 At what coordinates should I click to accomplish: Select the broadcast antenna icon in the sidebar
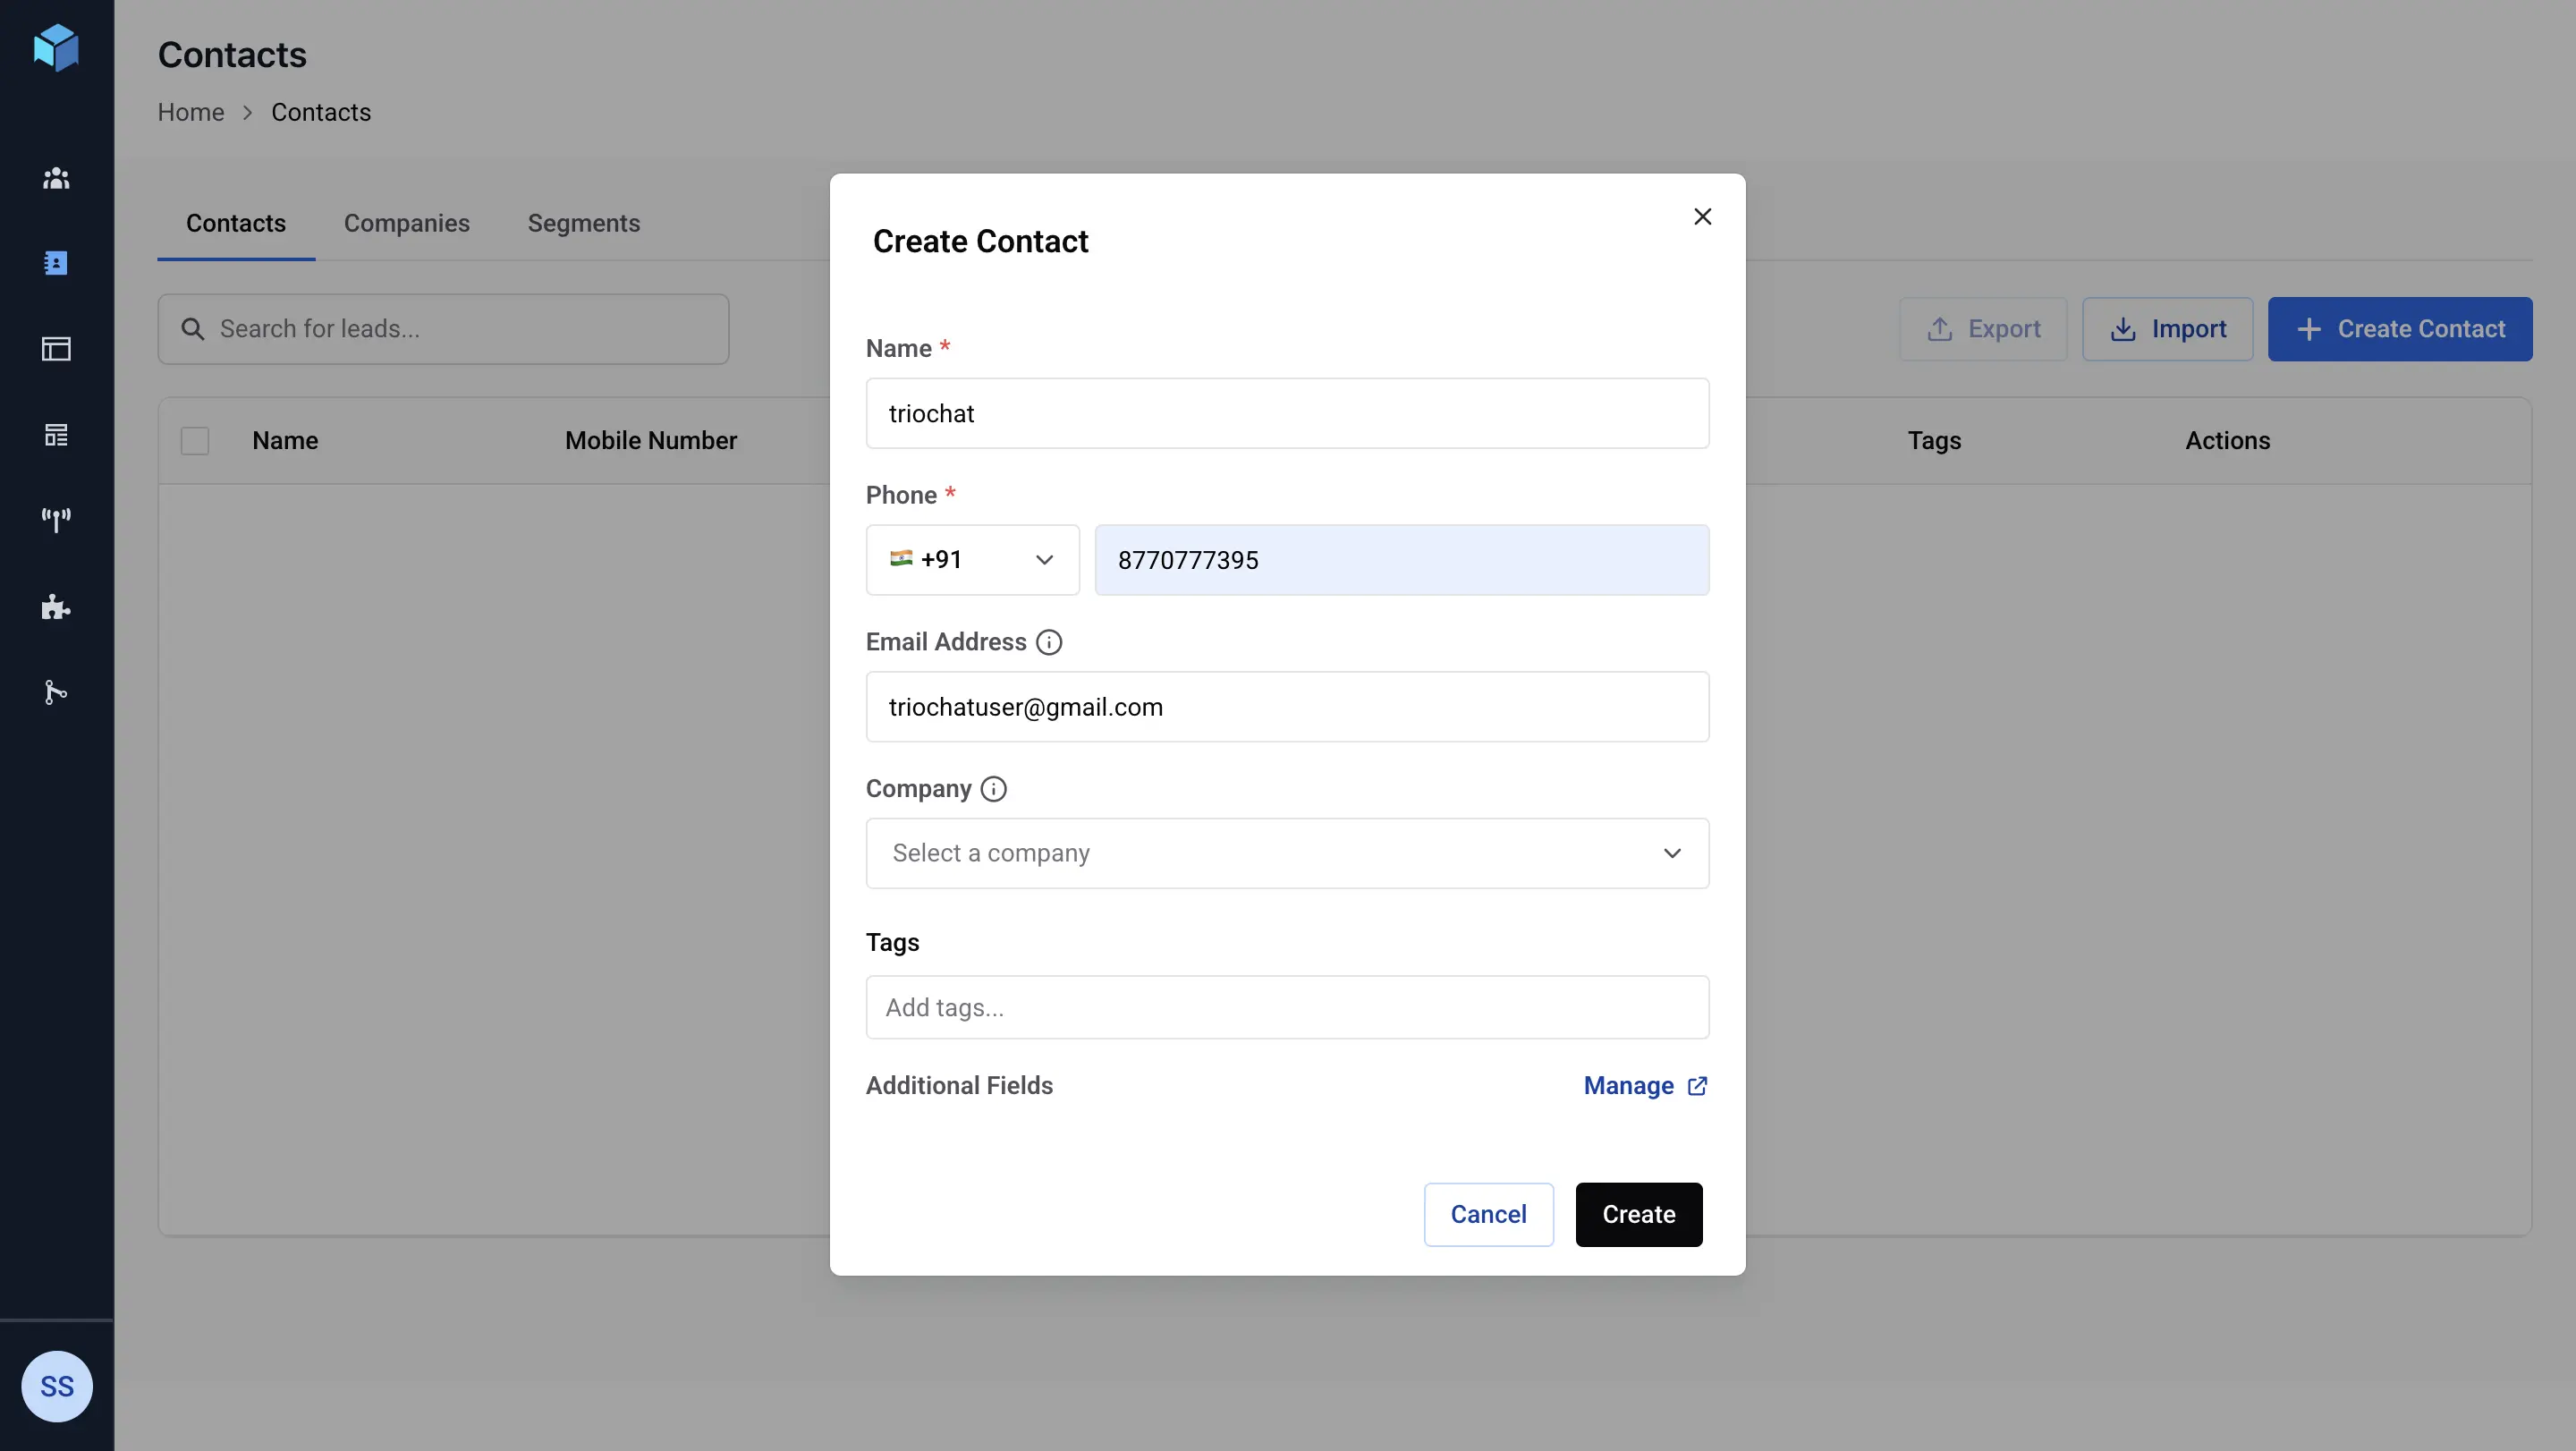(x=56, y=519)
